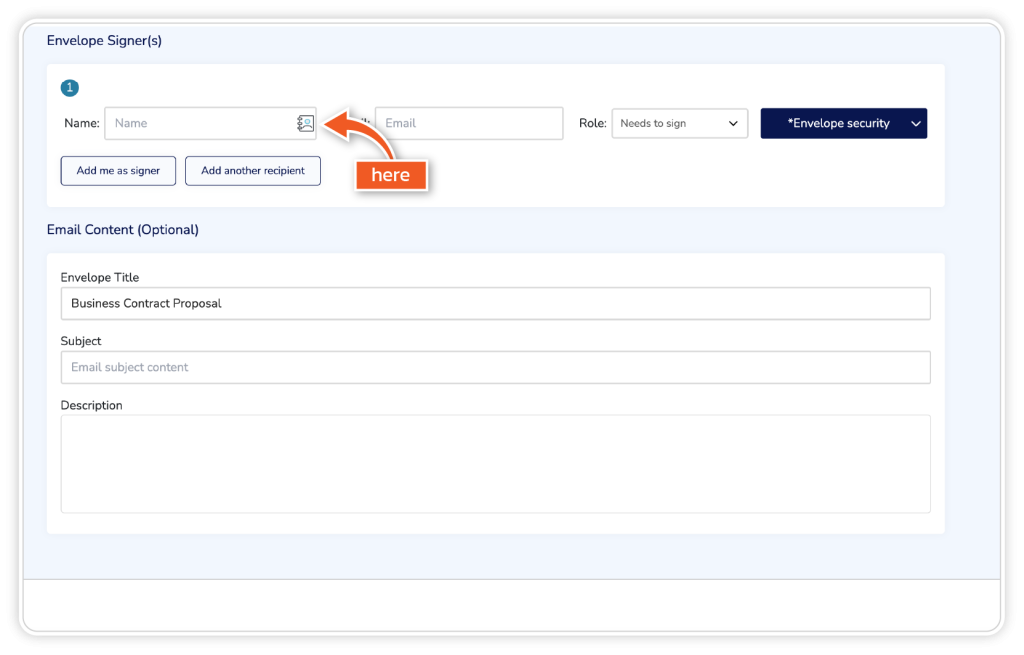The image size is (1024, 655).
Task: Select the Envelope Title field with Business Contract Proposal
Action: pyautogui.click(x=495, y=303)
